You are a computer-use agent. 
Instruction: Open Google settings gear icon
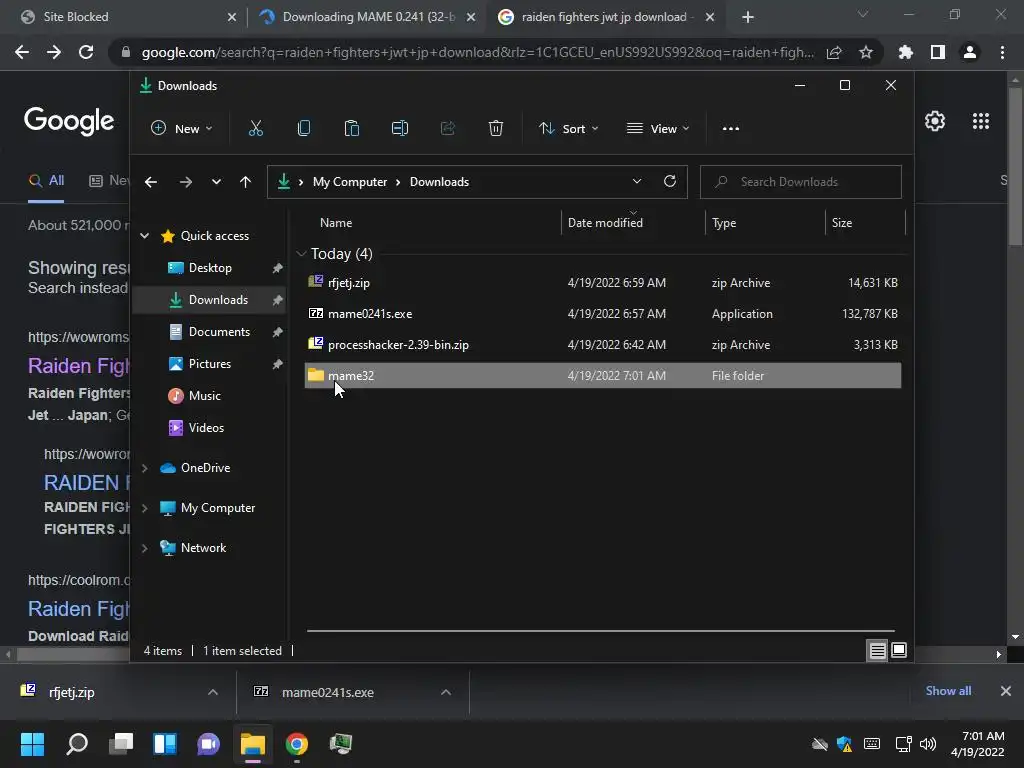(935, 121)
